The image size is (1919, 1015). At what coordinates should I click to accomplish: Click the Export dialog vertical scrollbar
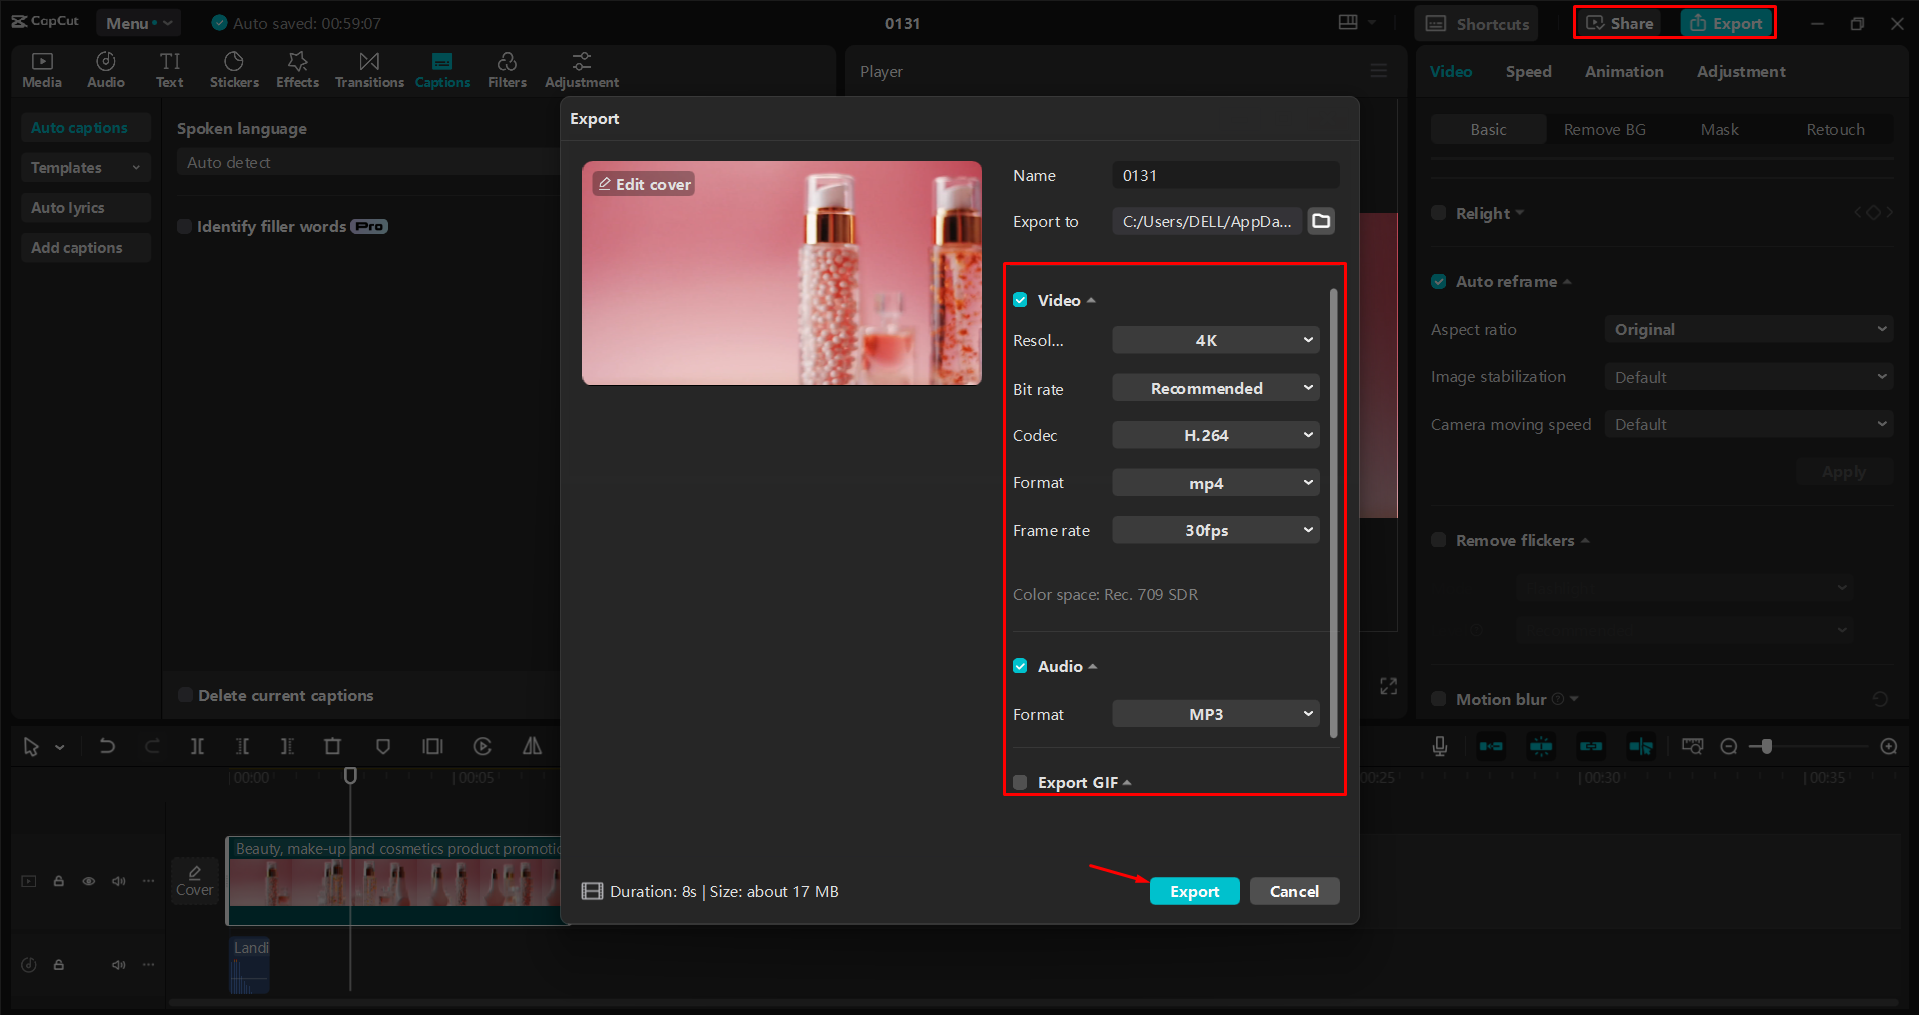1333,514
